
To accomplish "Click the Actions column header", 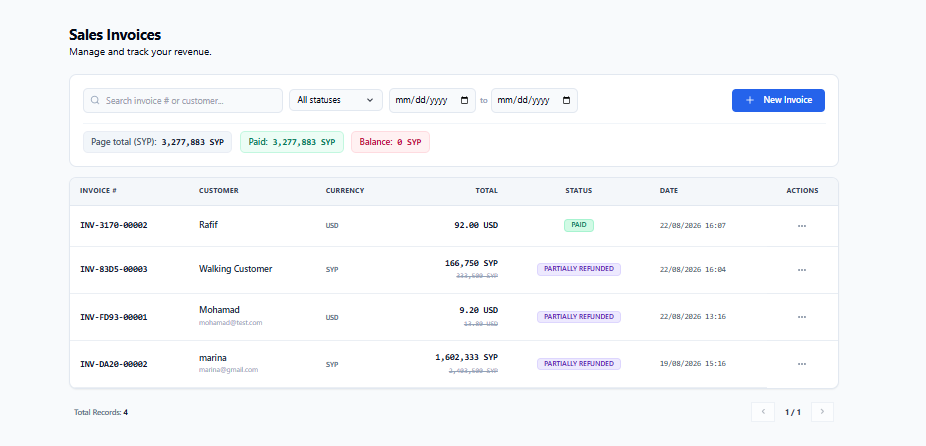I will tap(802, 191).
